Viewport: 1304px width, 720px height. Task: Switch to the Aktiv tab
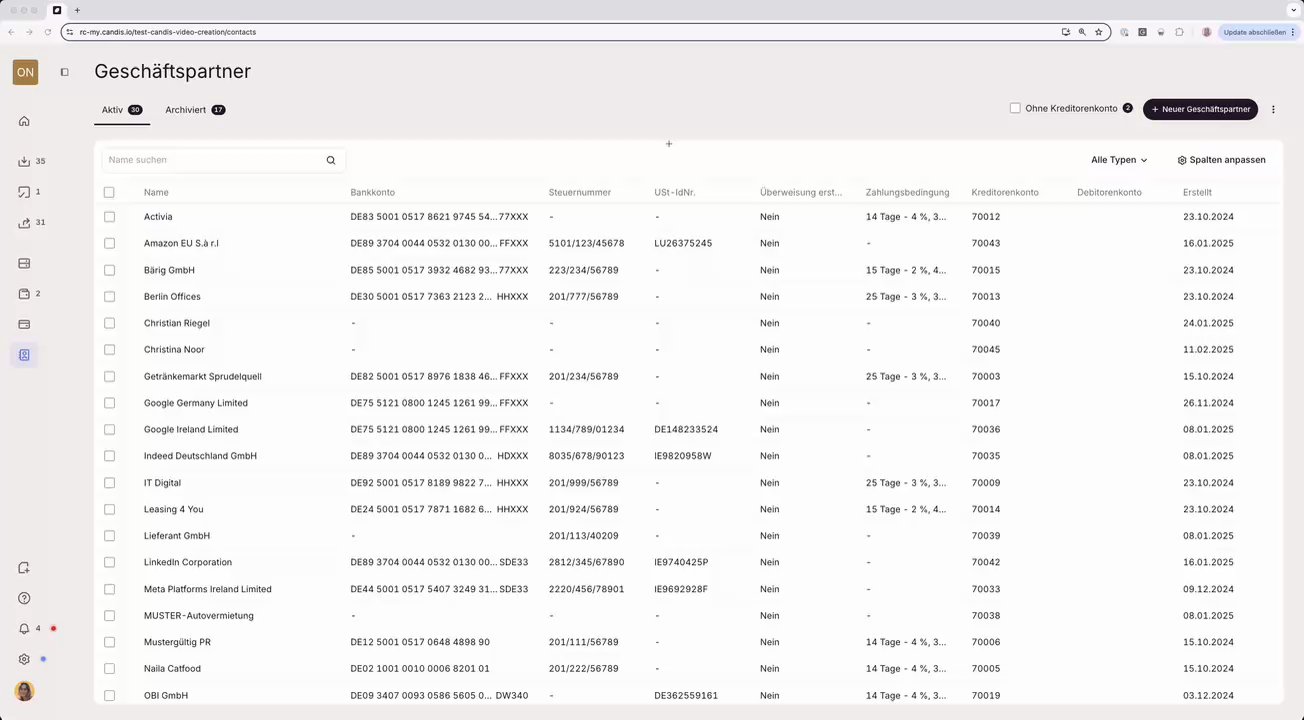122,110
